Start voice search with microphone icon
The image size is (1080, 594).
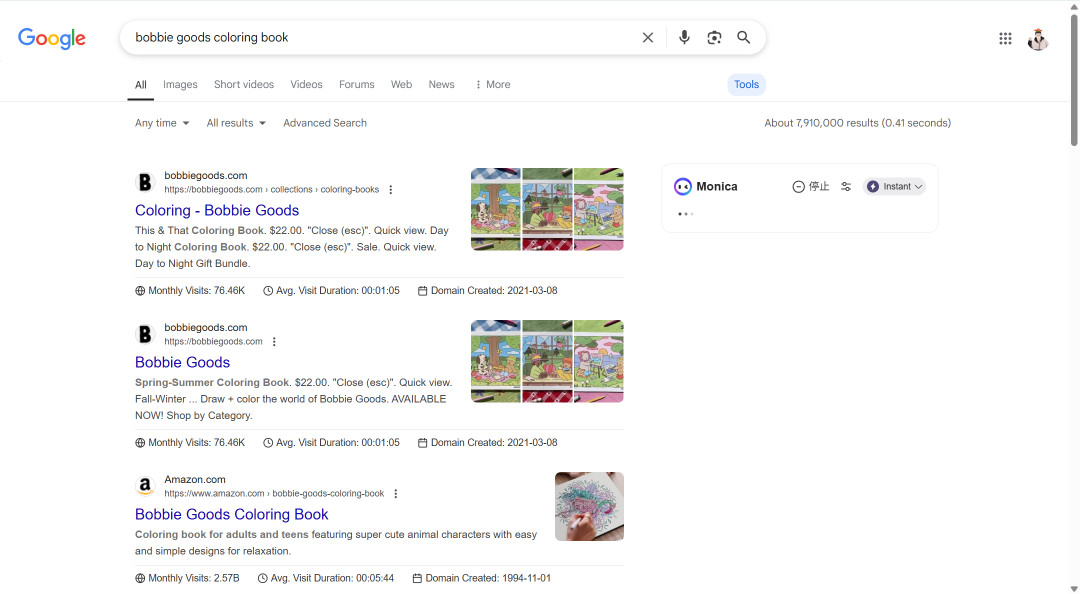point(684,37)
